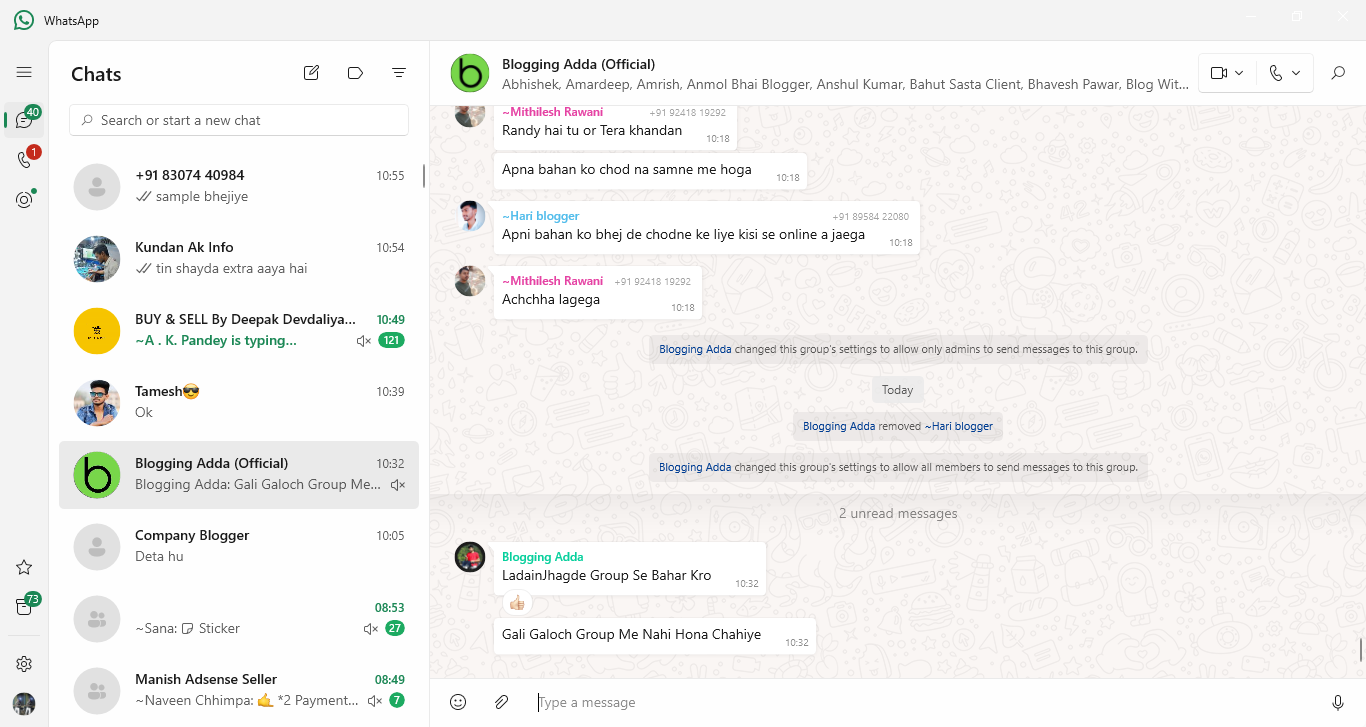The width and height of the screenshot is (1366, 727).
Task: Click the Search or start a new chat field
Action: click(239, 120)
